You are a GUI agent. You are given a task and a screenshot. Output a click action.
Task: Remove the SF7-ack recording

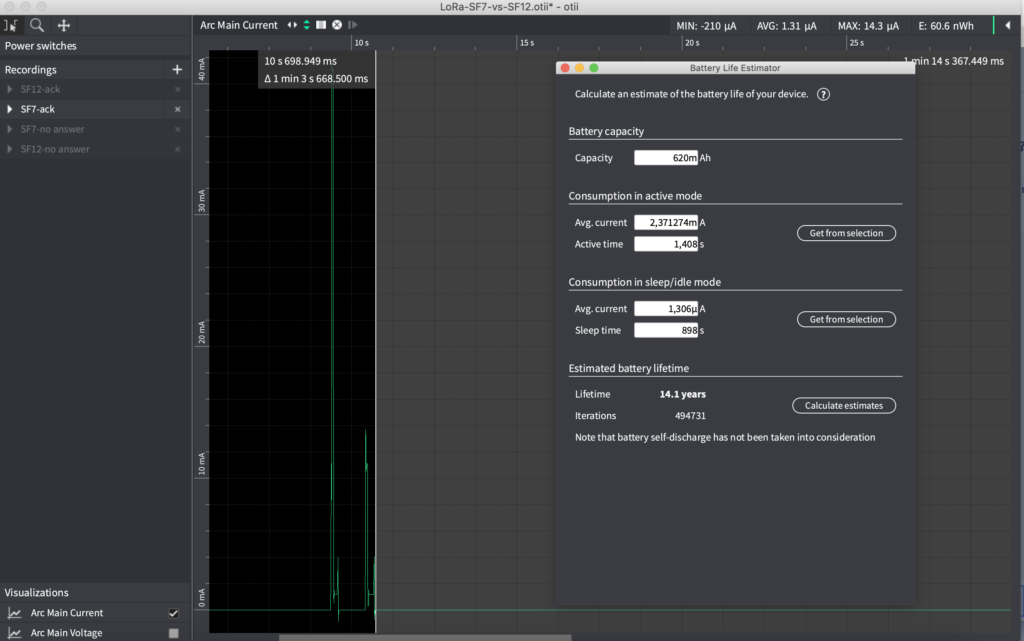tap(178, 109)
